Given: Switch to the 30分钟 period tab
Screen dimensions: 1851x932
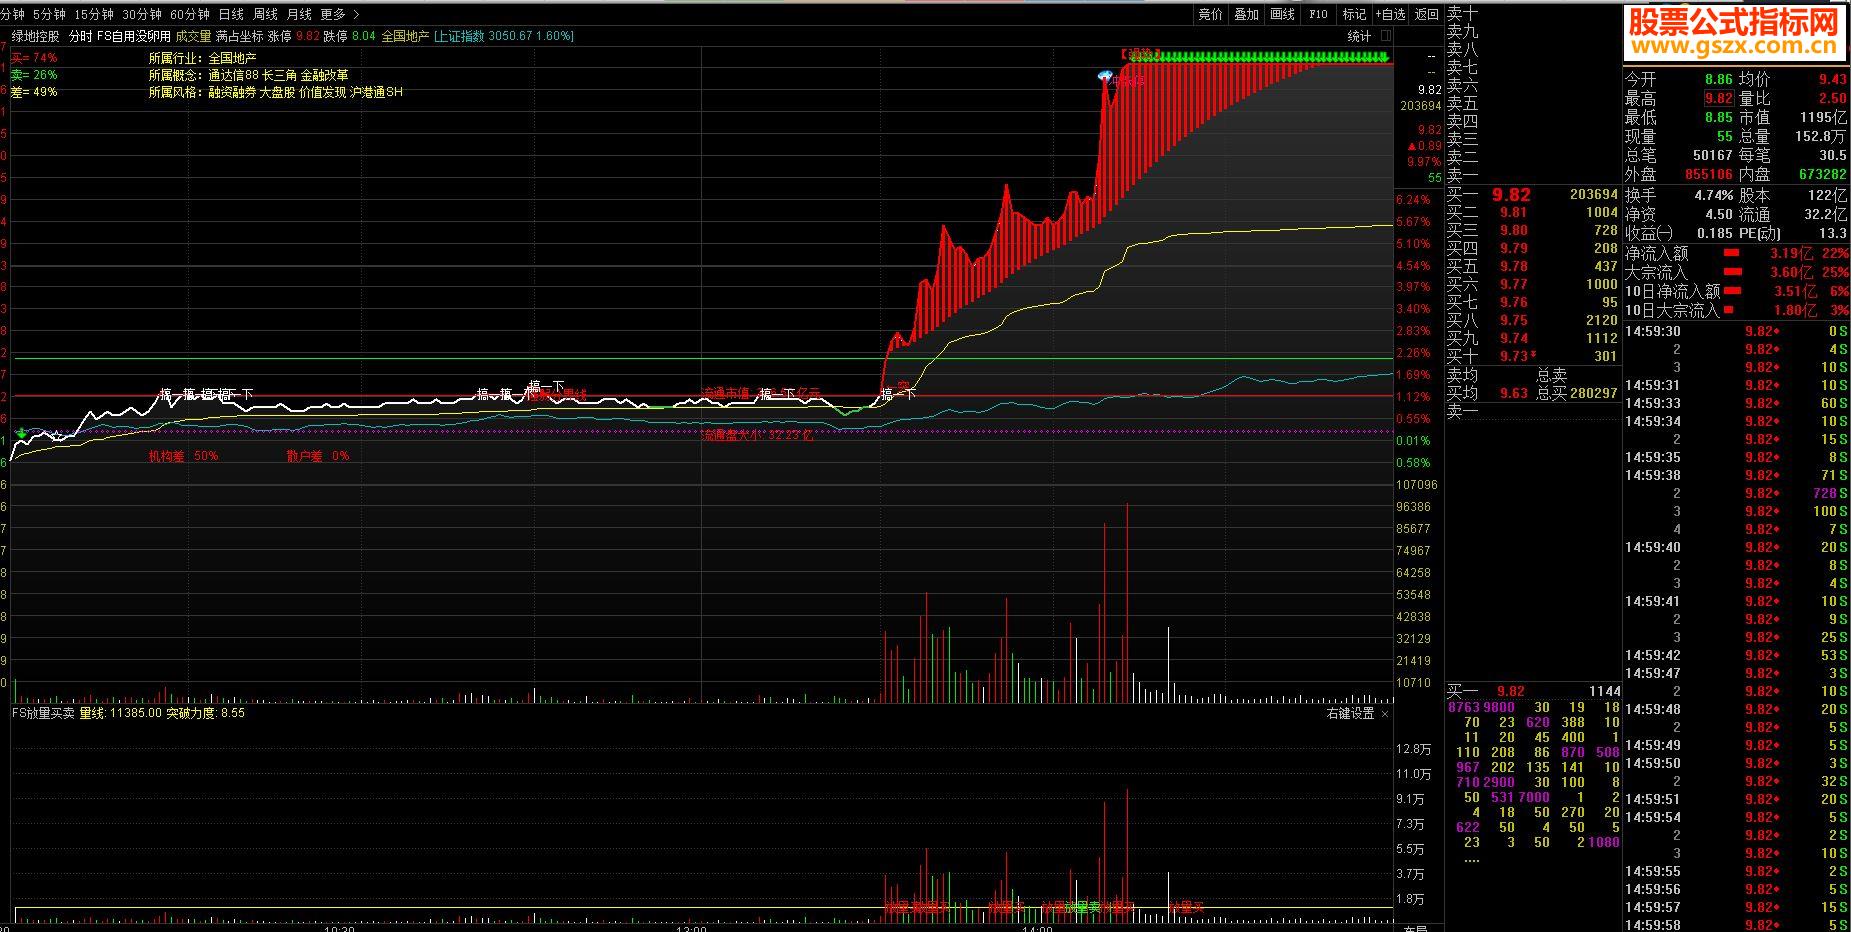Looking at the screenshot, I should (x=142, y=14).
